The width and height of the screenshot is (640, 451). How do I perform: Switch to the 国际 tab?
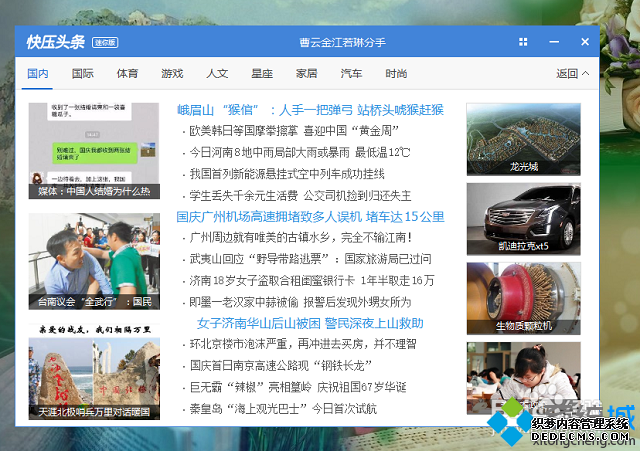tap(82, 74)
